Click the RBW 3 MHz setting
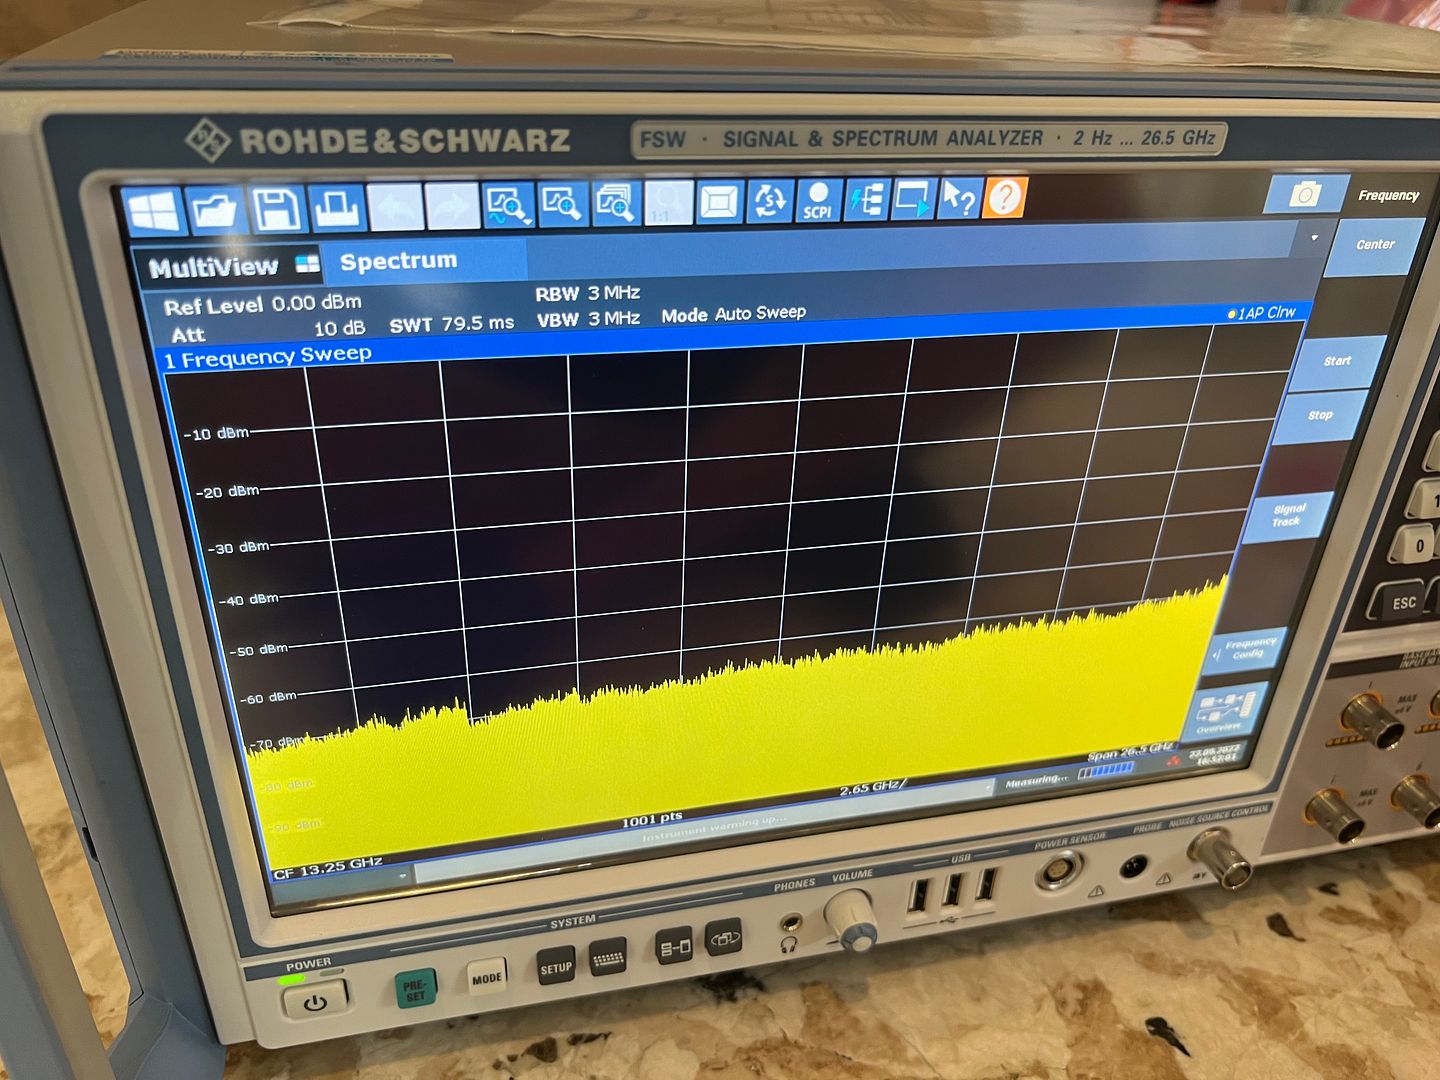Viewport: 1440px width, 1080px height. [587, 294]
